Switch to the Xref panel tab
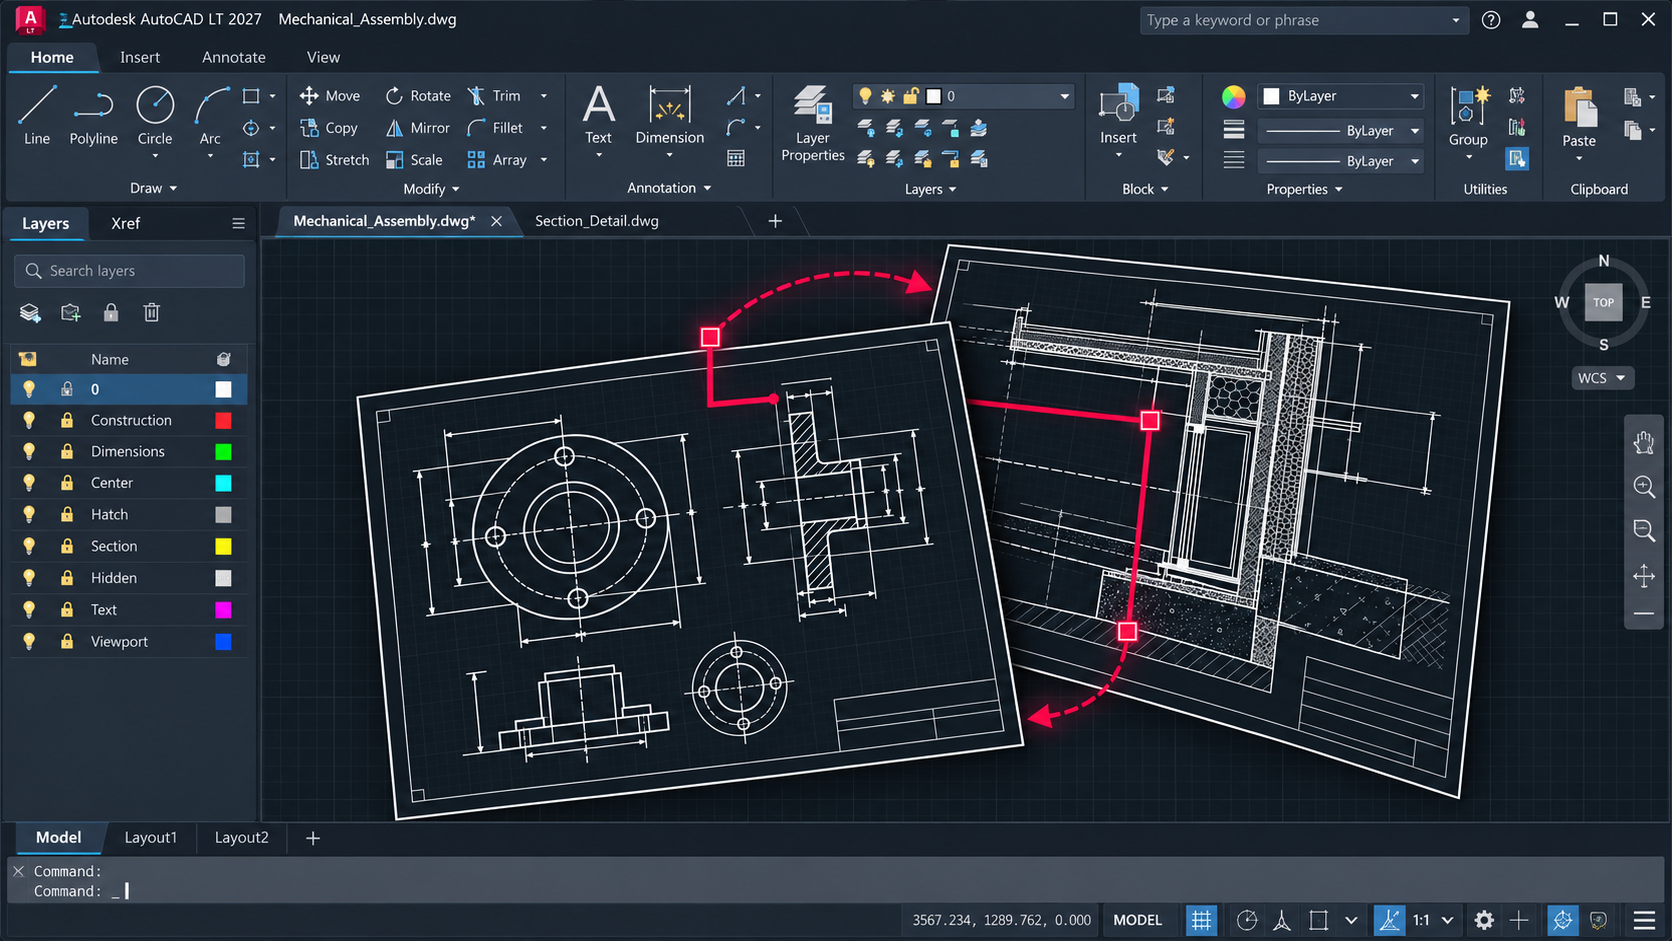The image size is (1672, 941). pos(125,223)
